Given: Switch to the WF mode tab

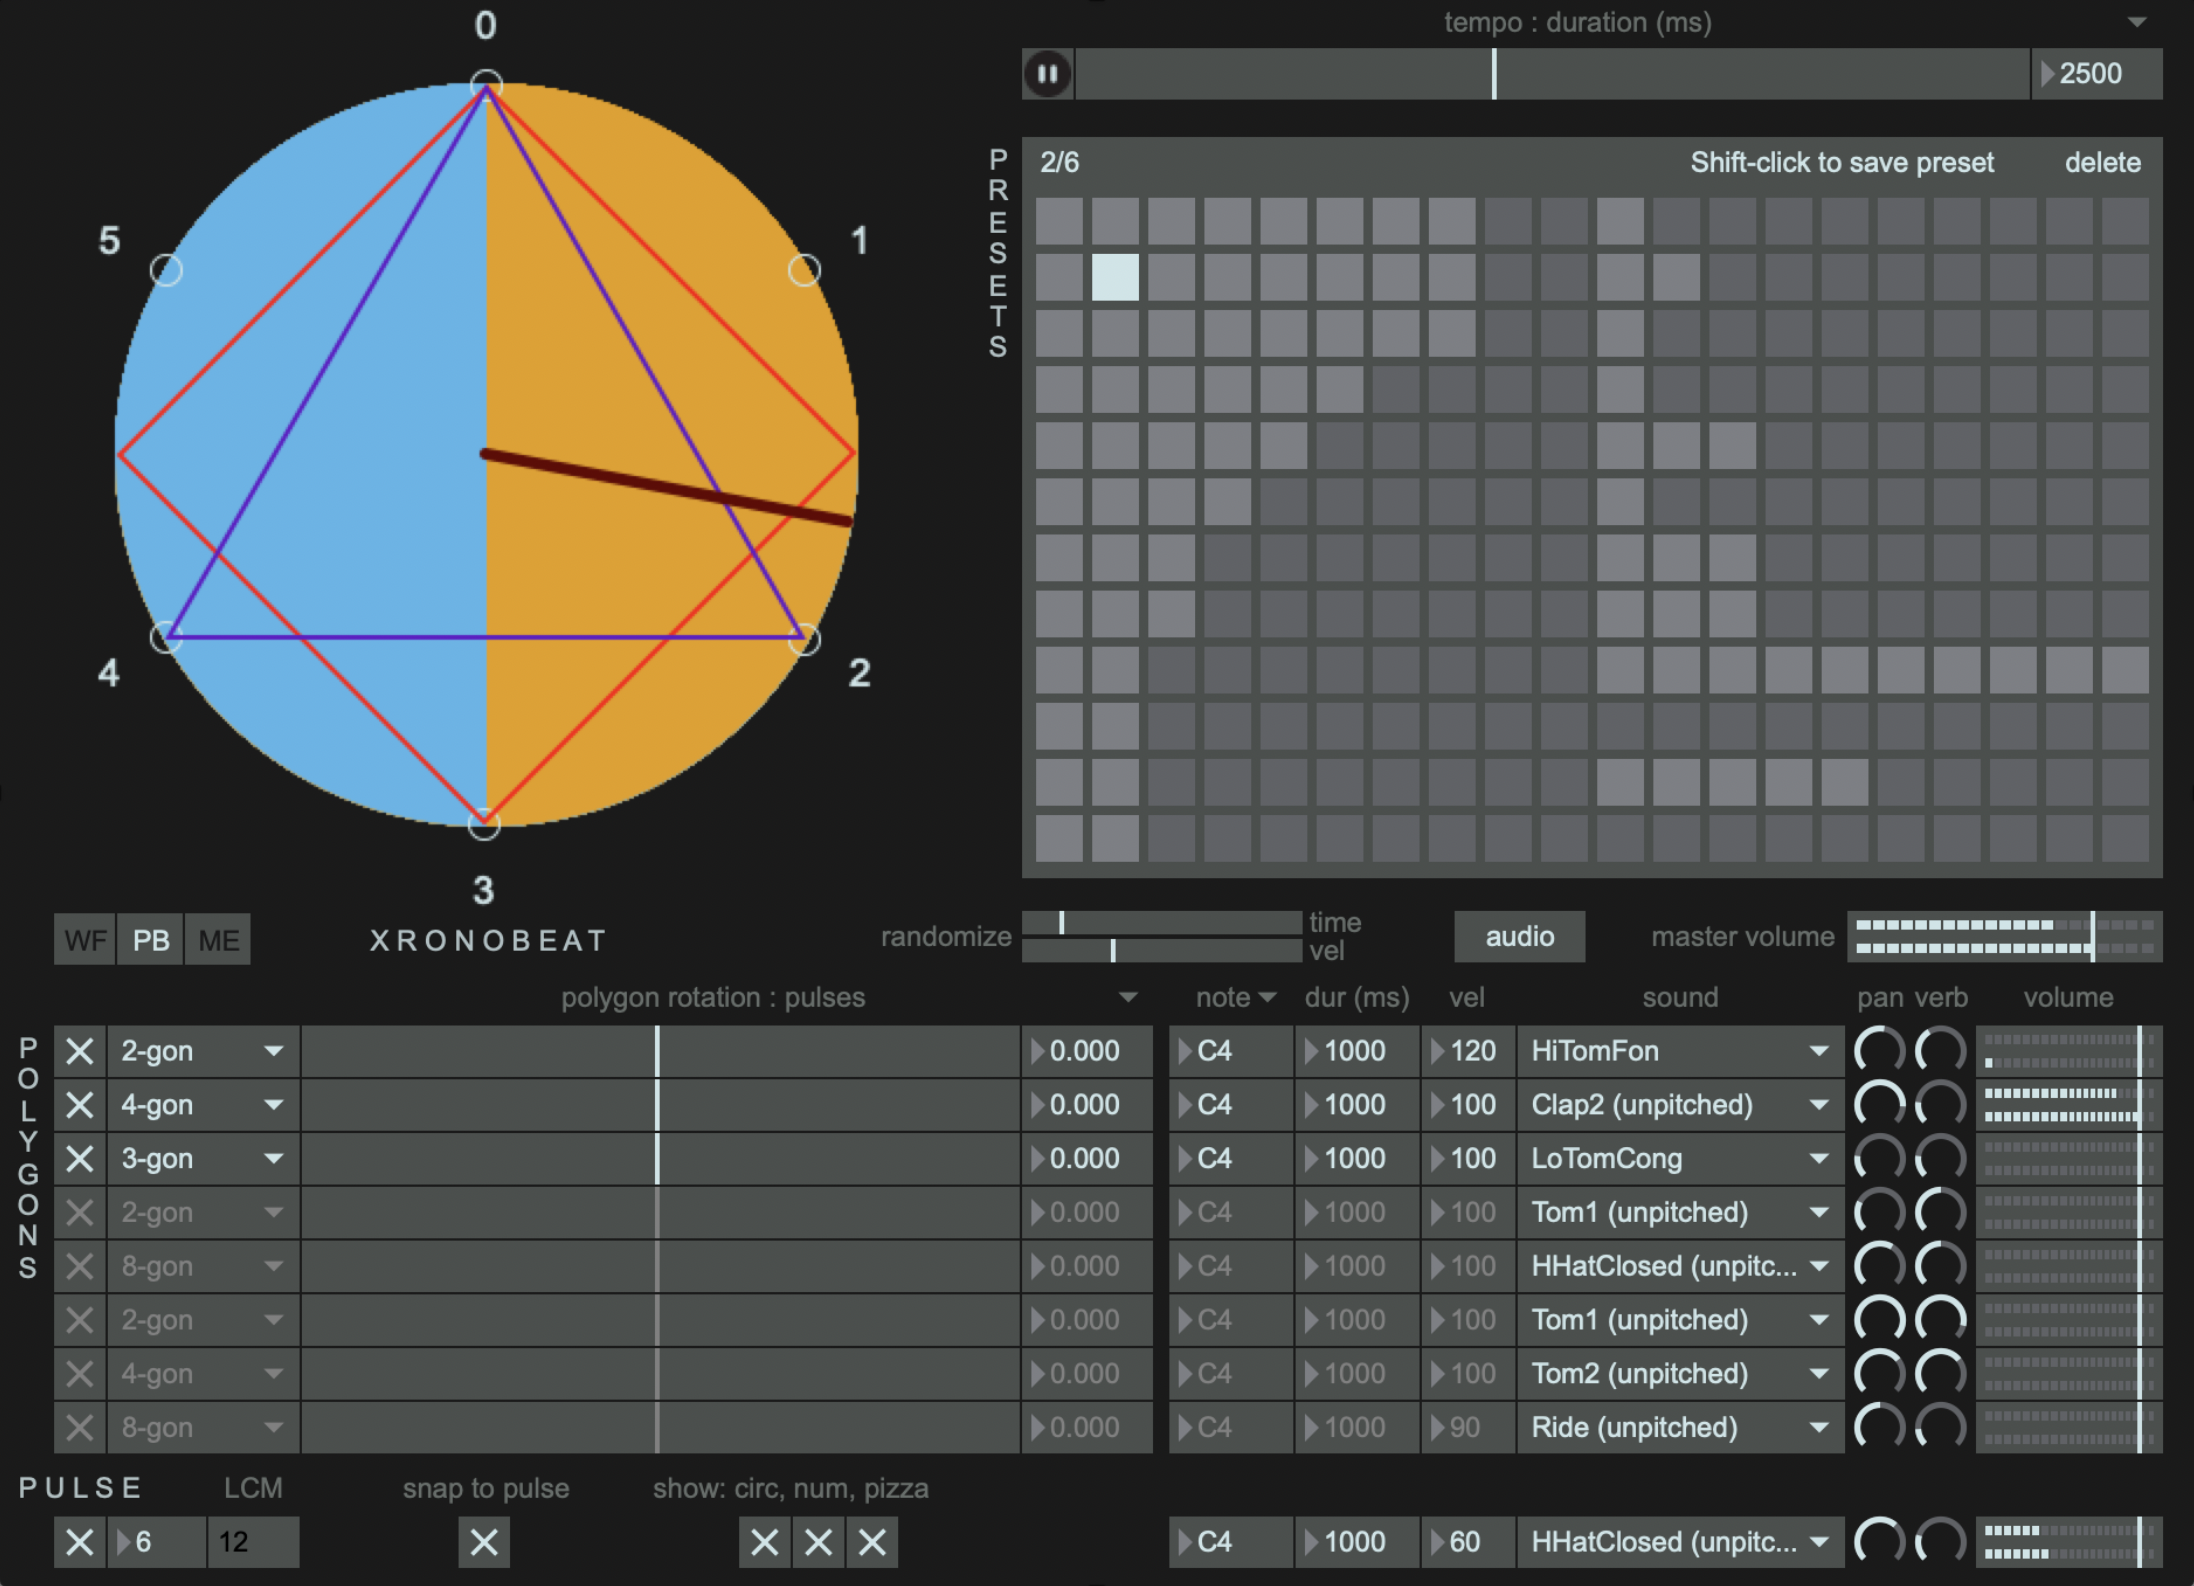Looking at the screenshot, I should [x=85, y=938].
